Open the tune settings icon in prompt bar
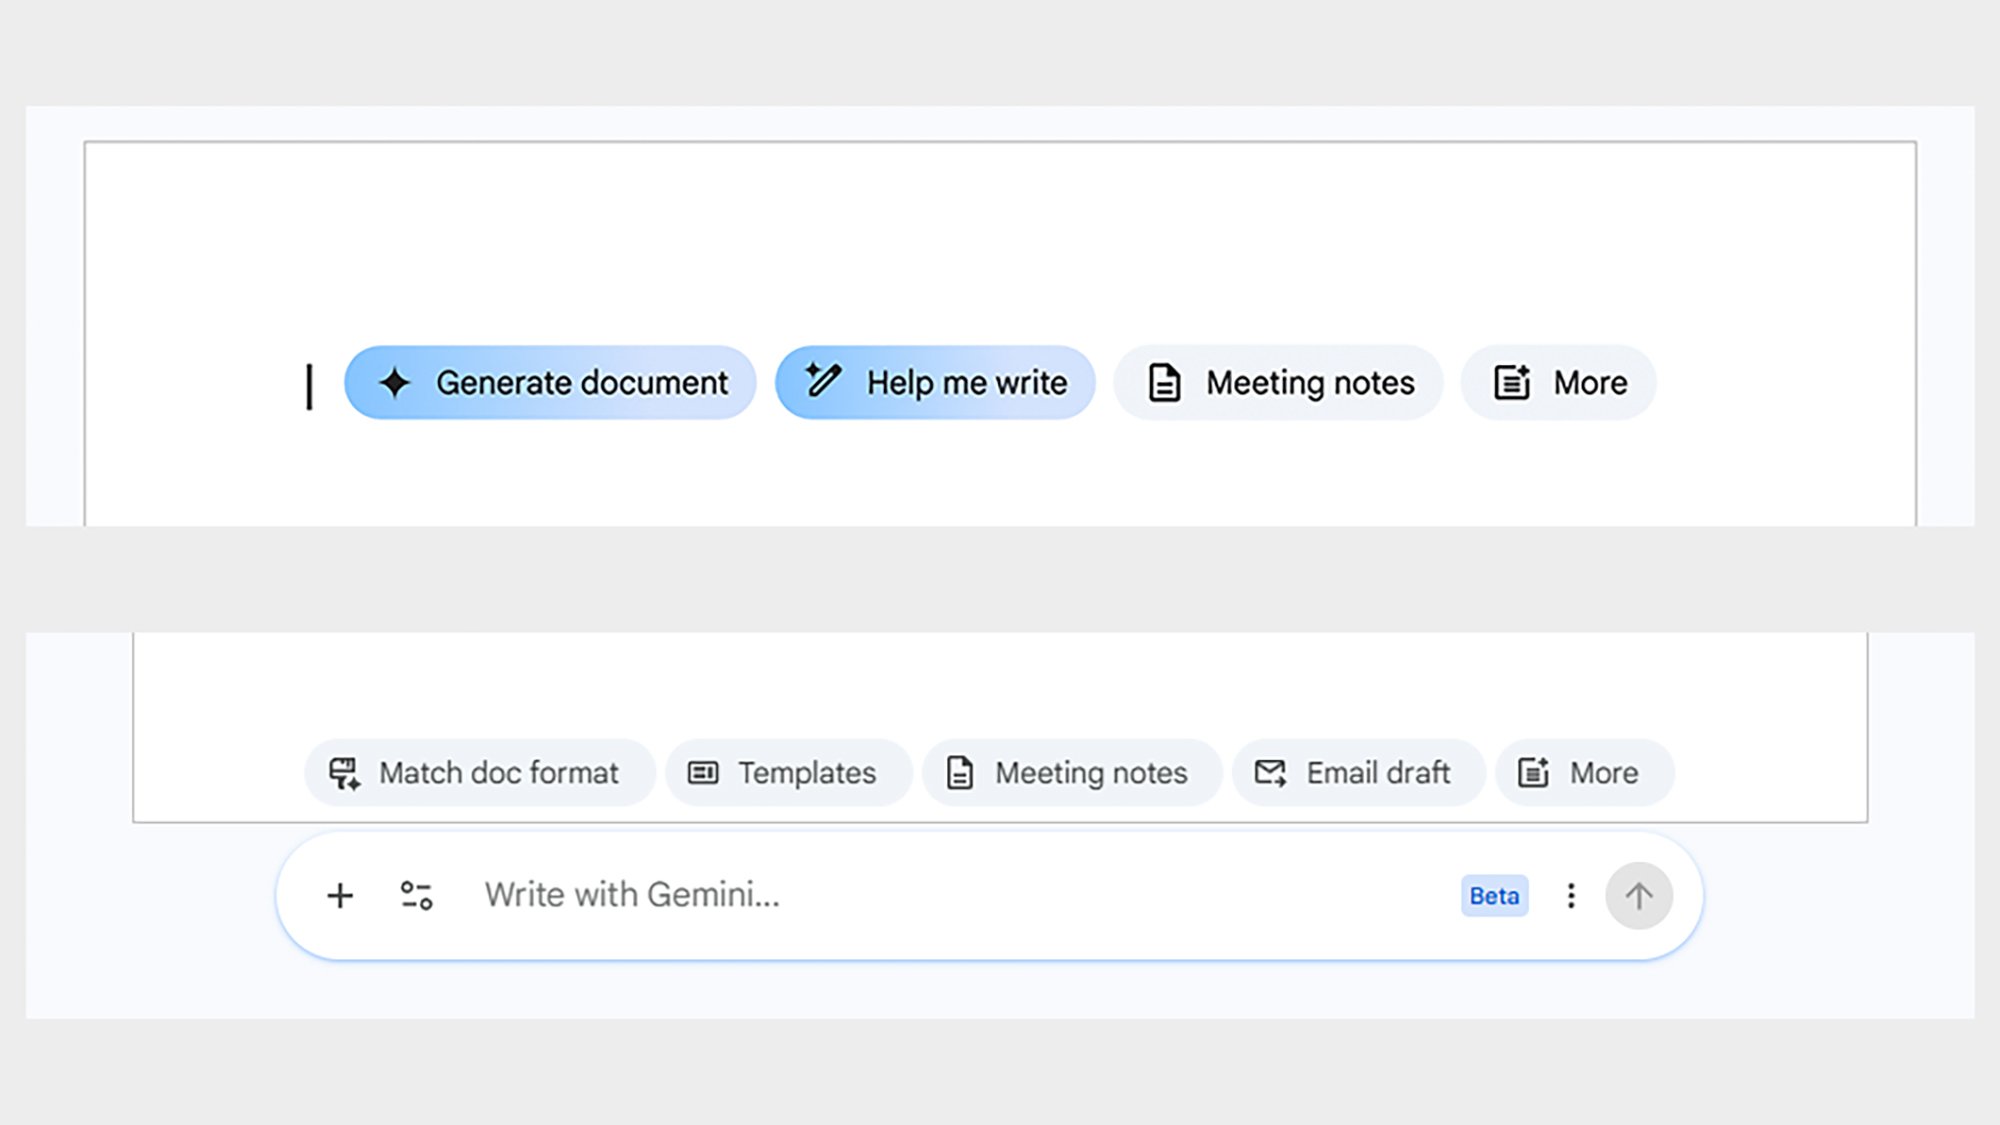Screen dimensions: 2000x1125 pos(416,895)
